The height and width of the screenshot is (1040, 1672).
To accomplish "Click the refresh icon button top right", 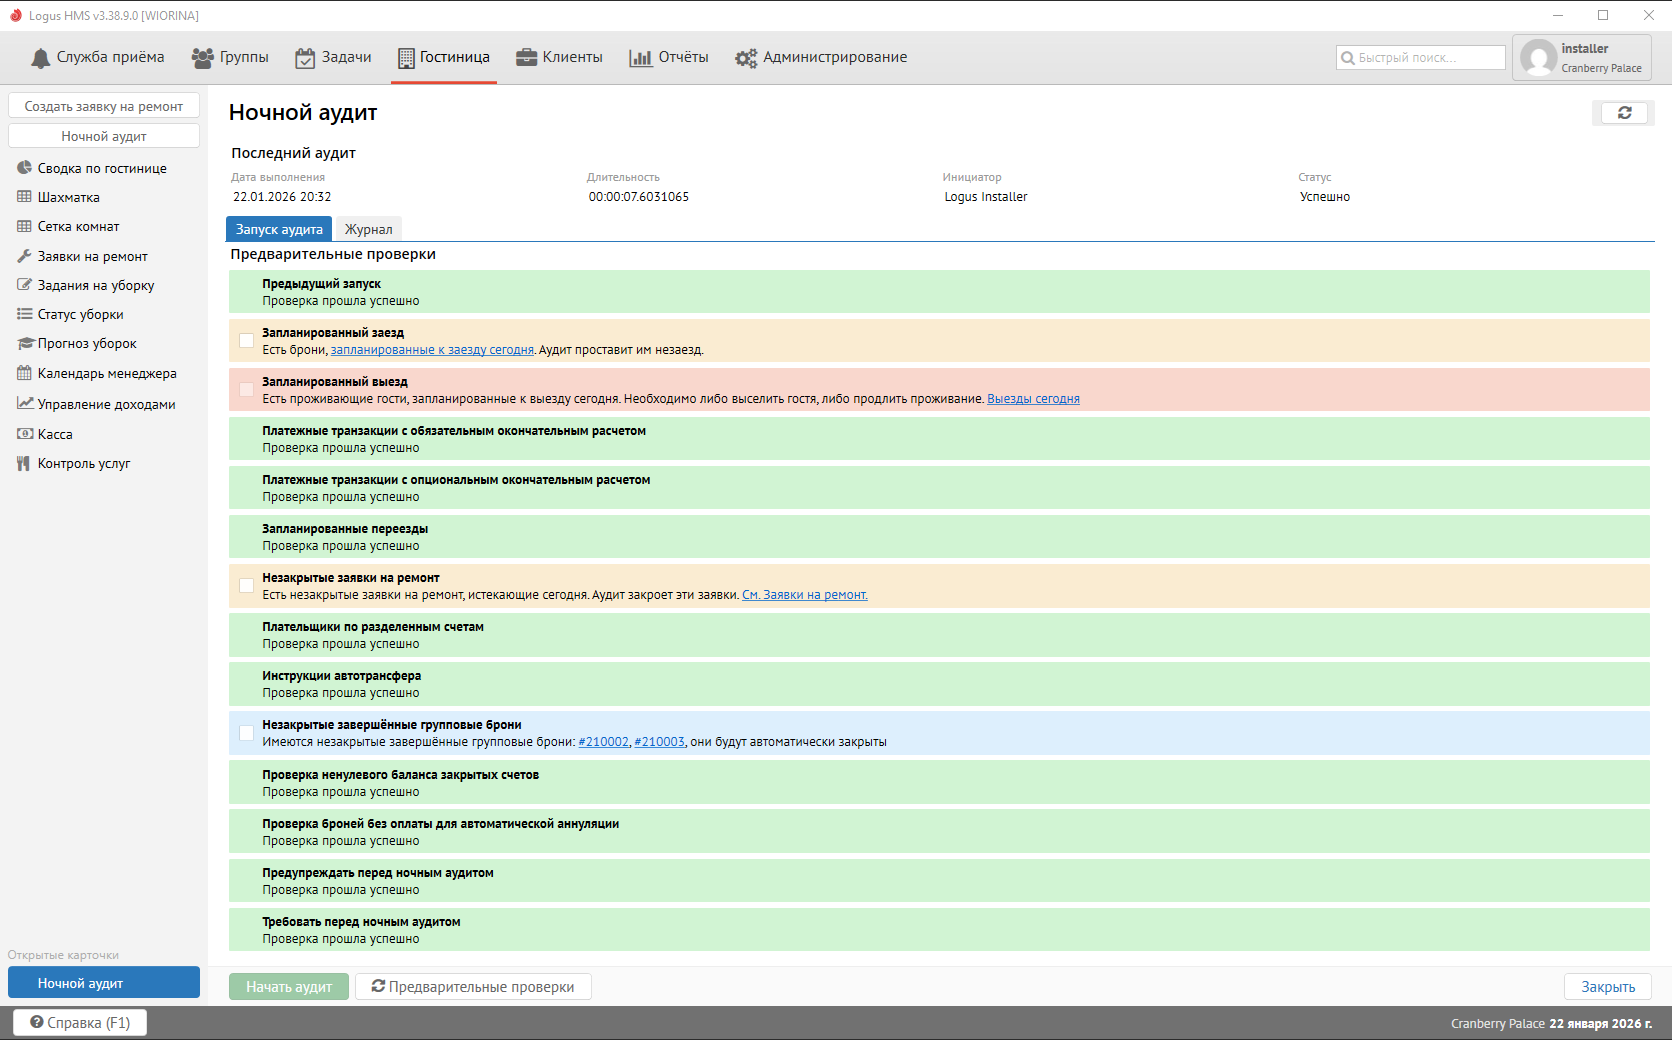I will (1624, 113).
